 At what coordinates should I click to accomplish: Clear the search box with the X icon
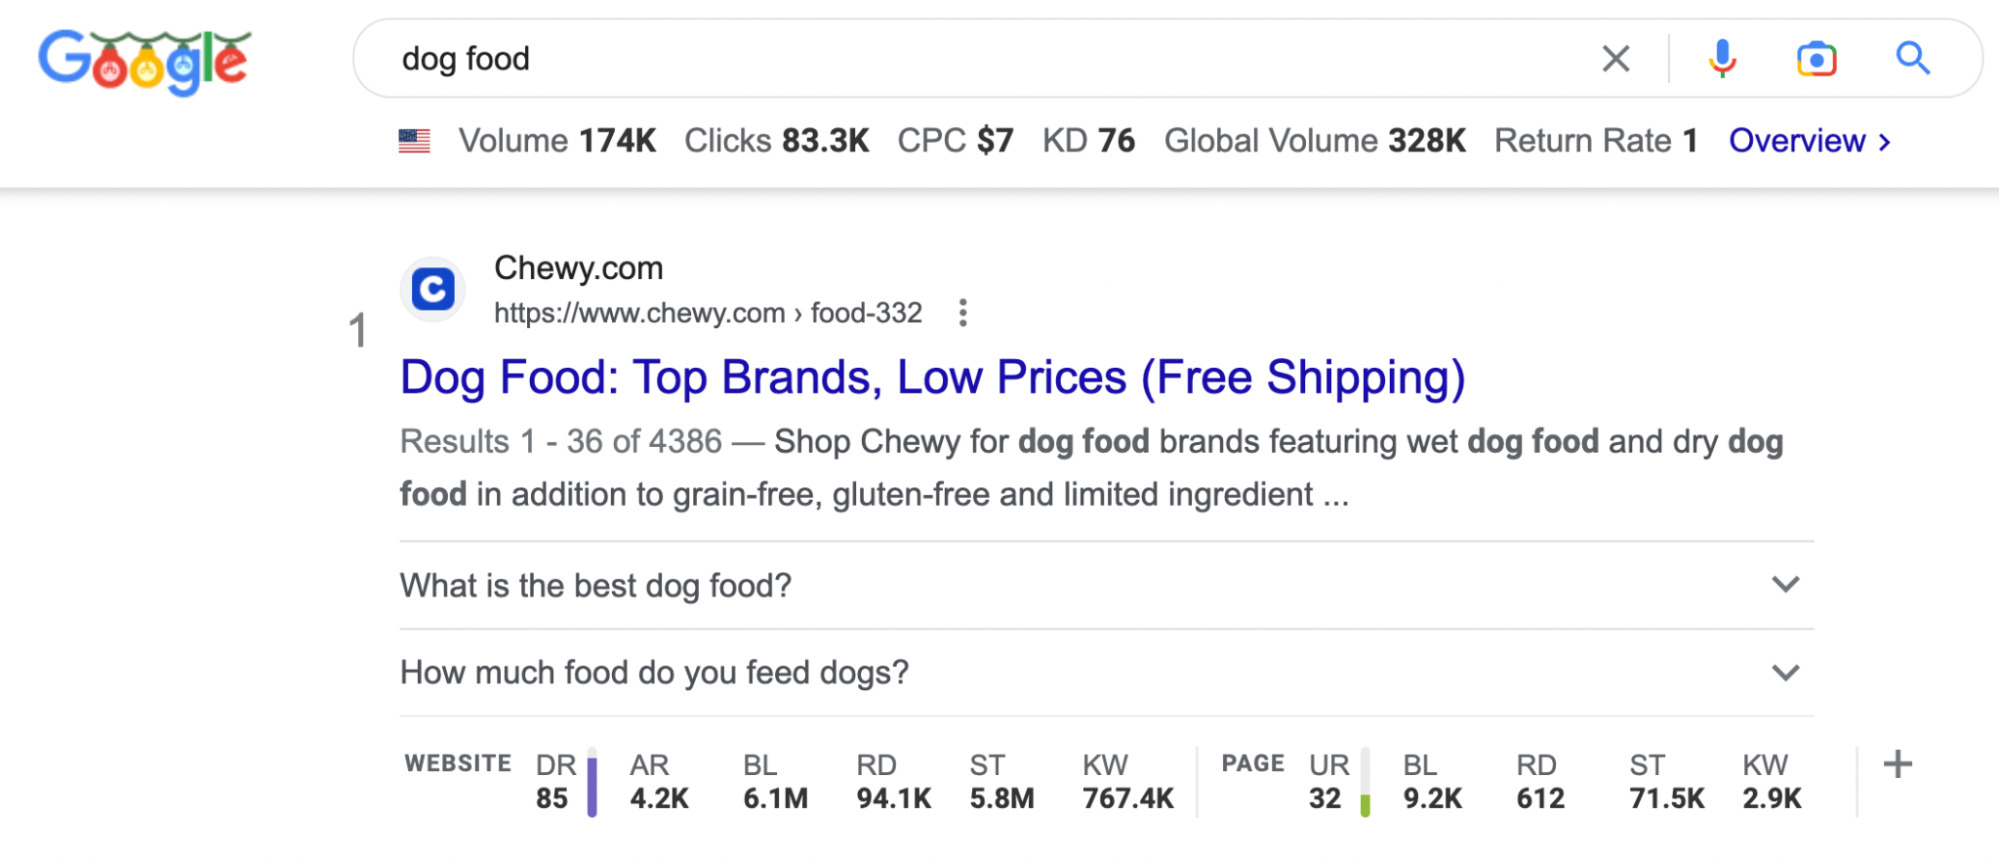(1614, 59)
